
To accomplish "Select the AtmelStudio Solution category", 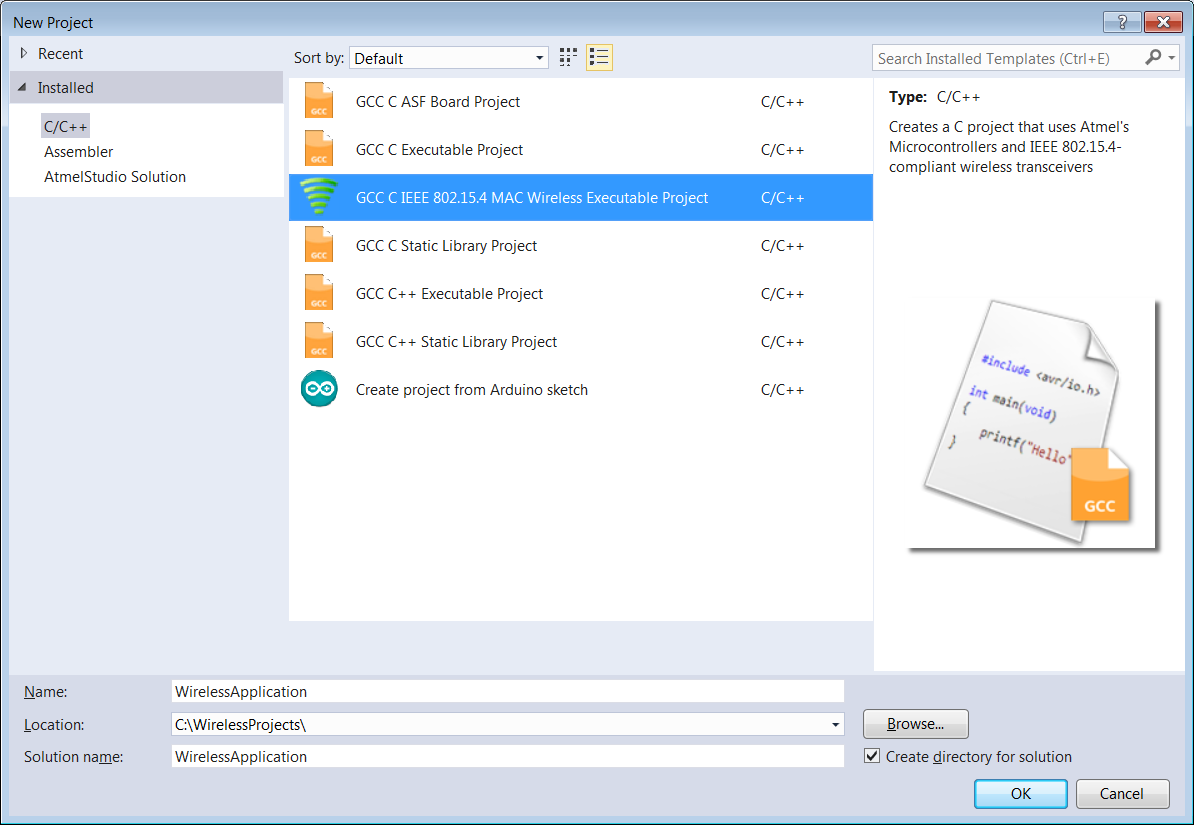I will click(x=115, y=177).
